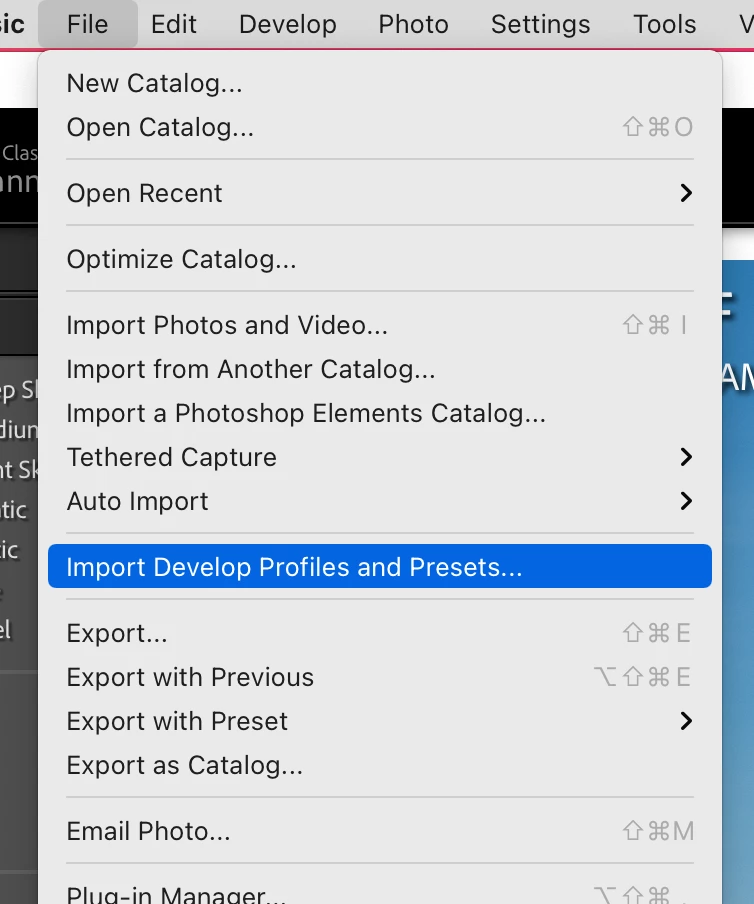
Task: Open the Edit menu
Action: (174, 24)
